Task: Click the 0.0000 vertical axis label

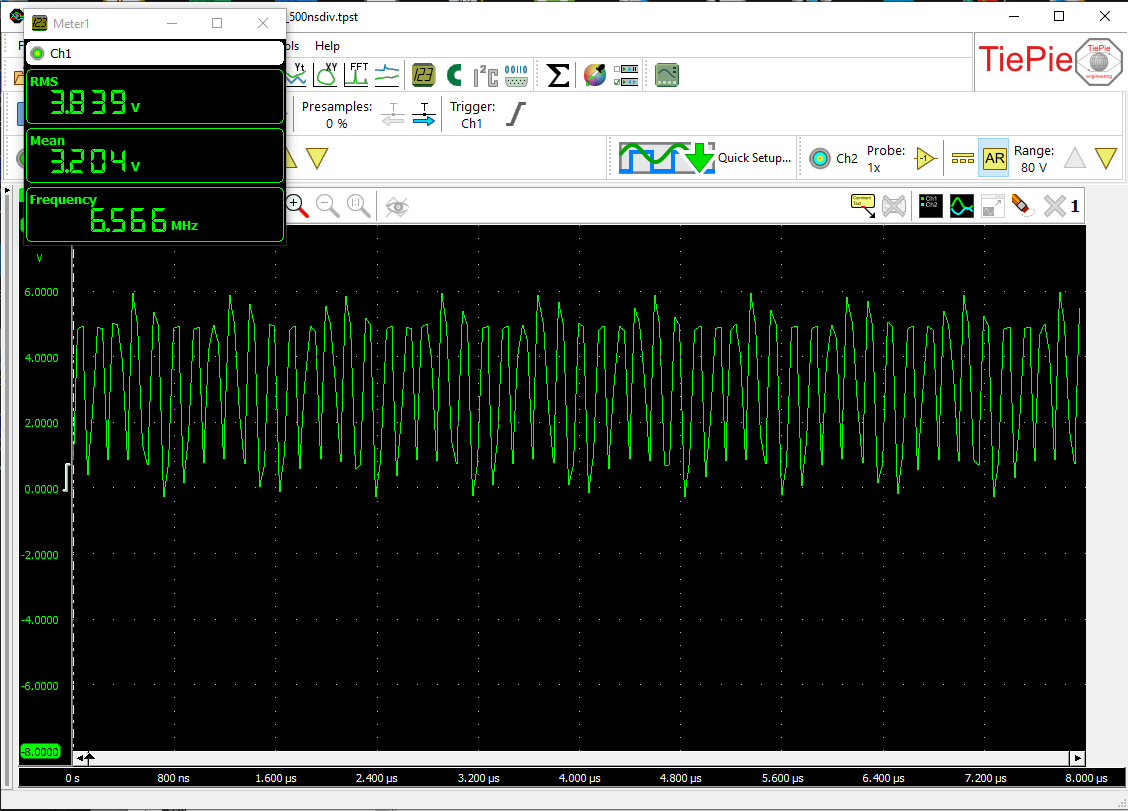Action: tap(41, 489)
